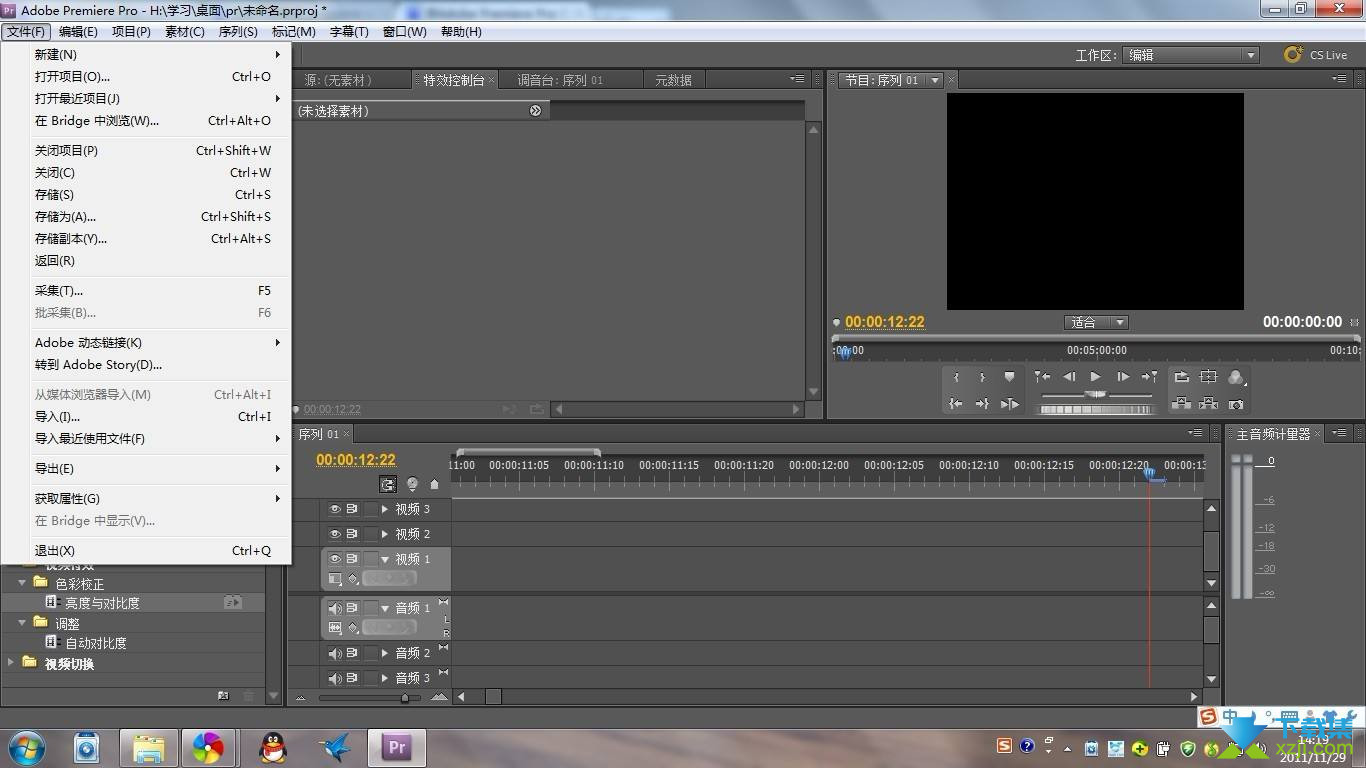Click the Set Encore Chapter Marker icon
Viewport: 1366px width, 768px height.
[412, 484]
